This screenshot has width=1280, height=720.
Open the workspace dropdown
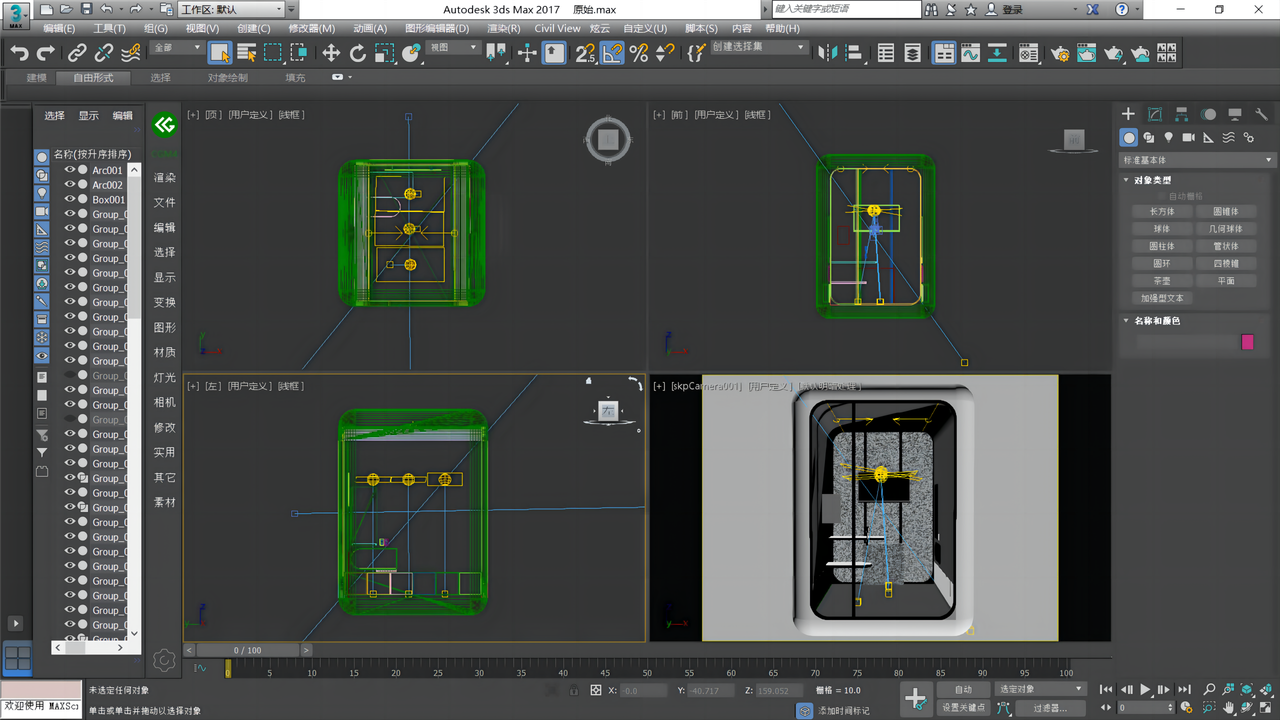click(236, 10)
